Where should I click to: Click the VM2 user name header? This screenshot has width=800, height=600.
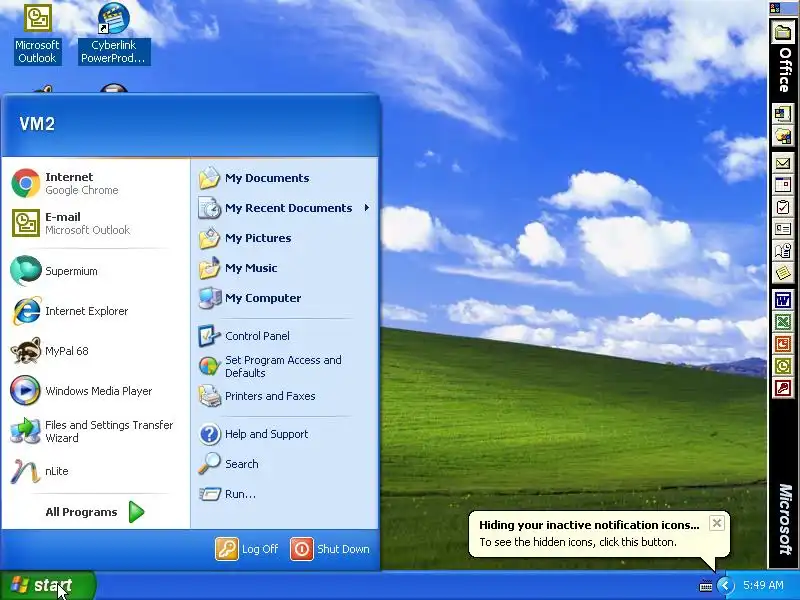click(37, 124)
